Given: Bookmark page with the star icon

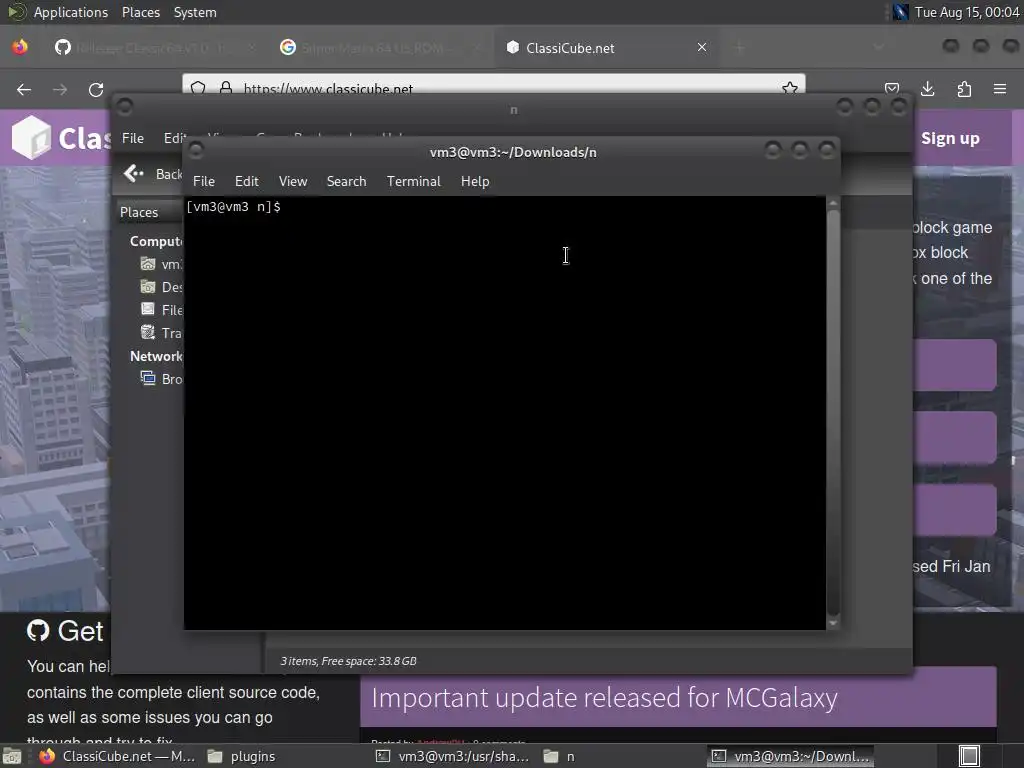Looking at the screenshot, I should [790, 88].
